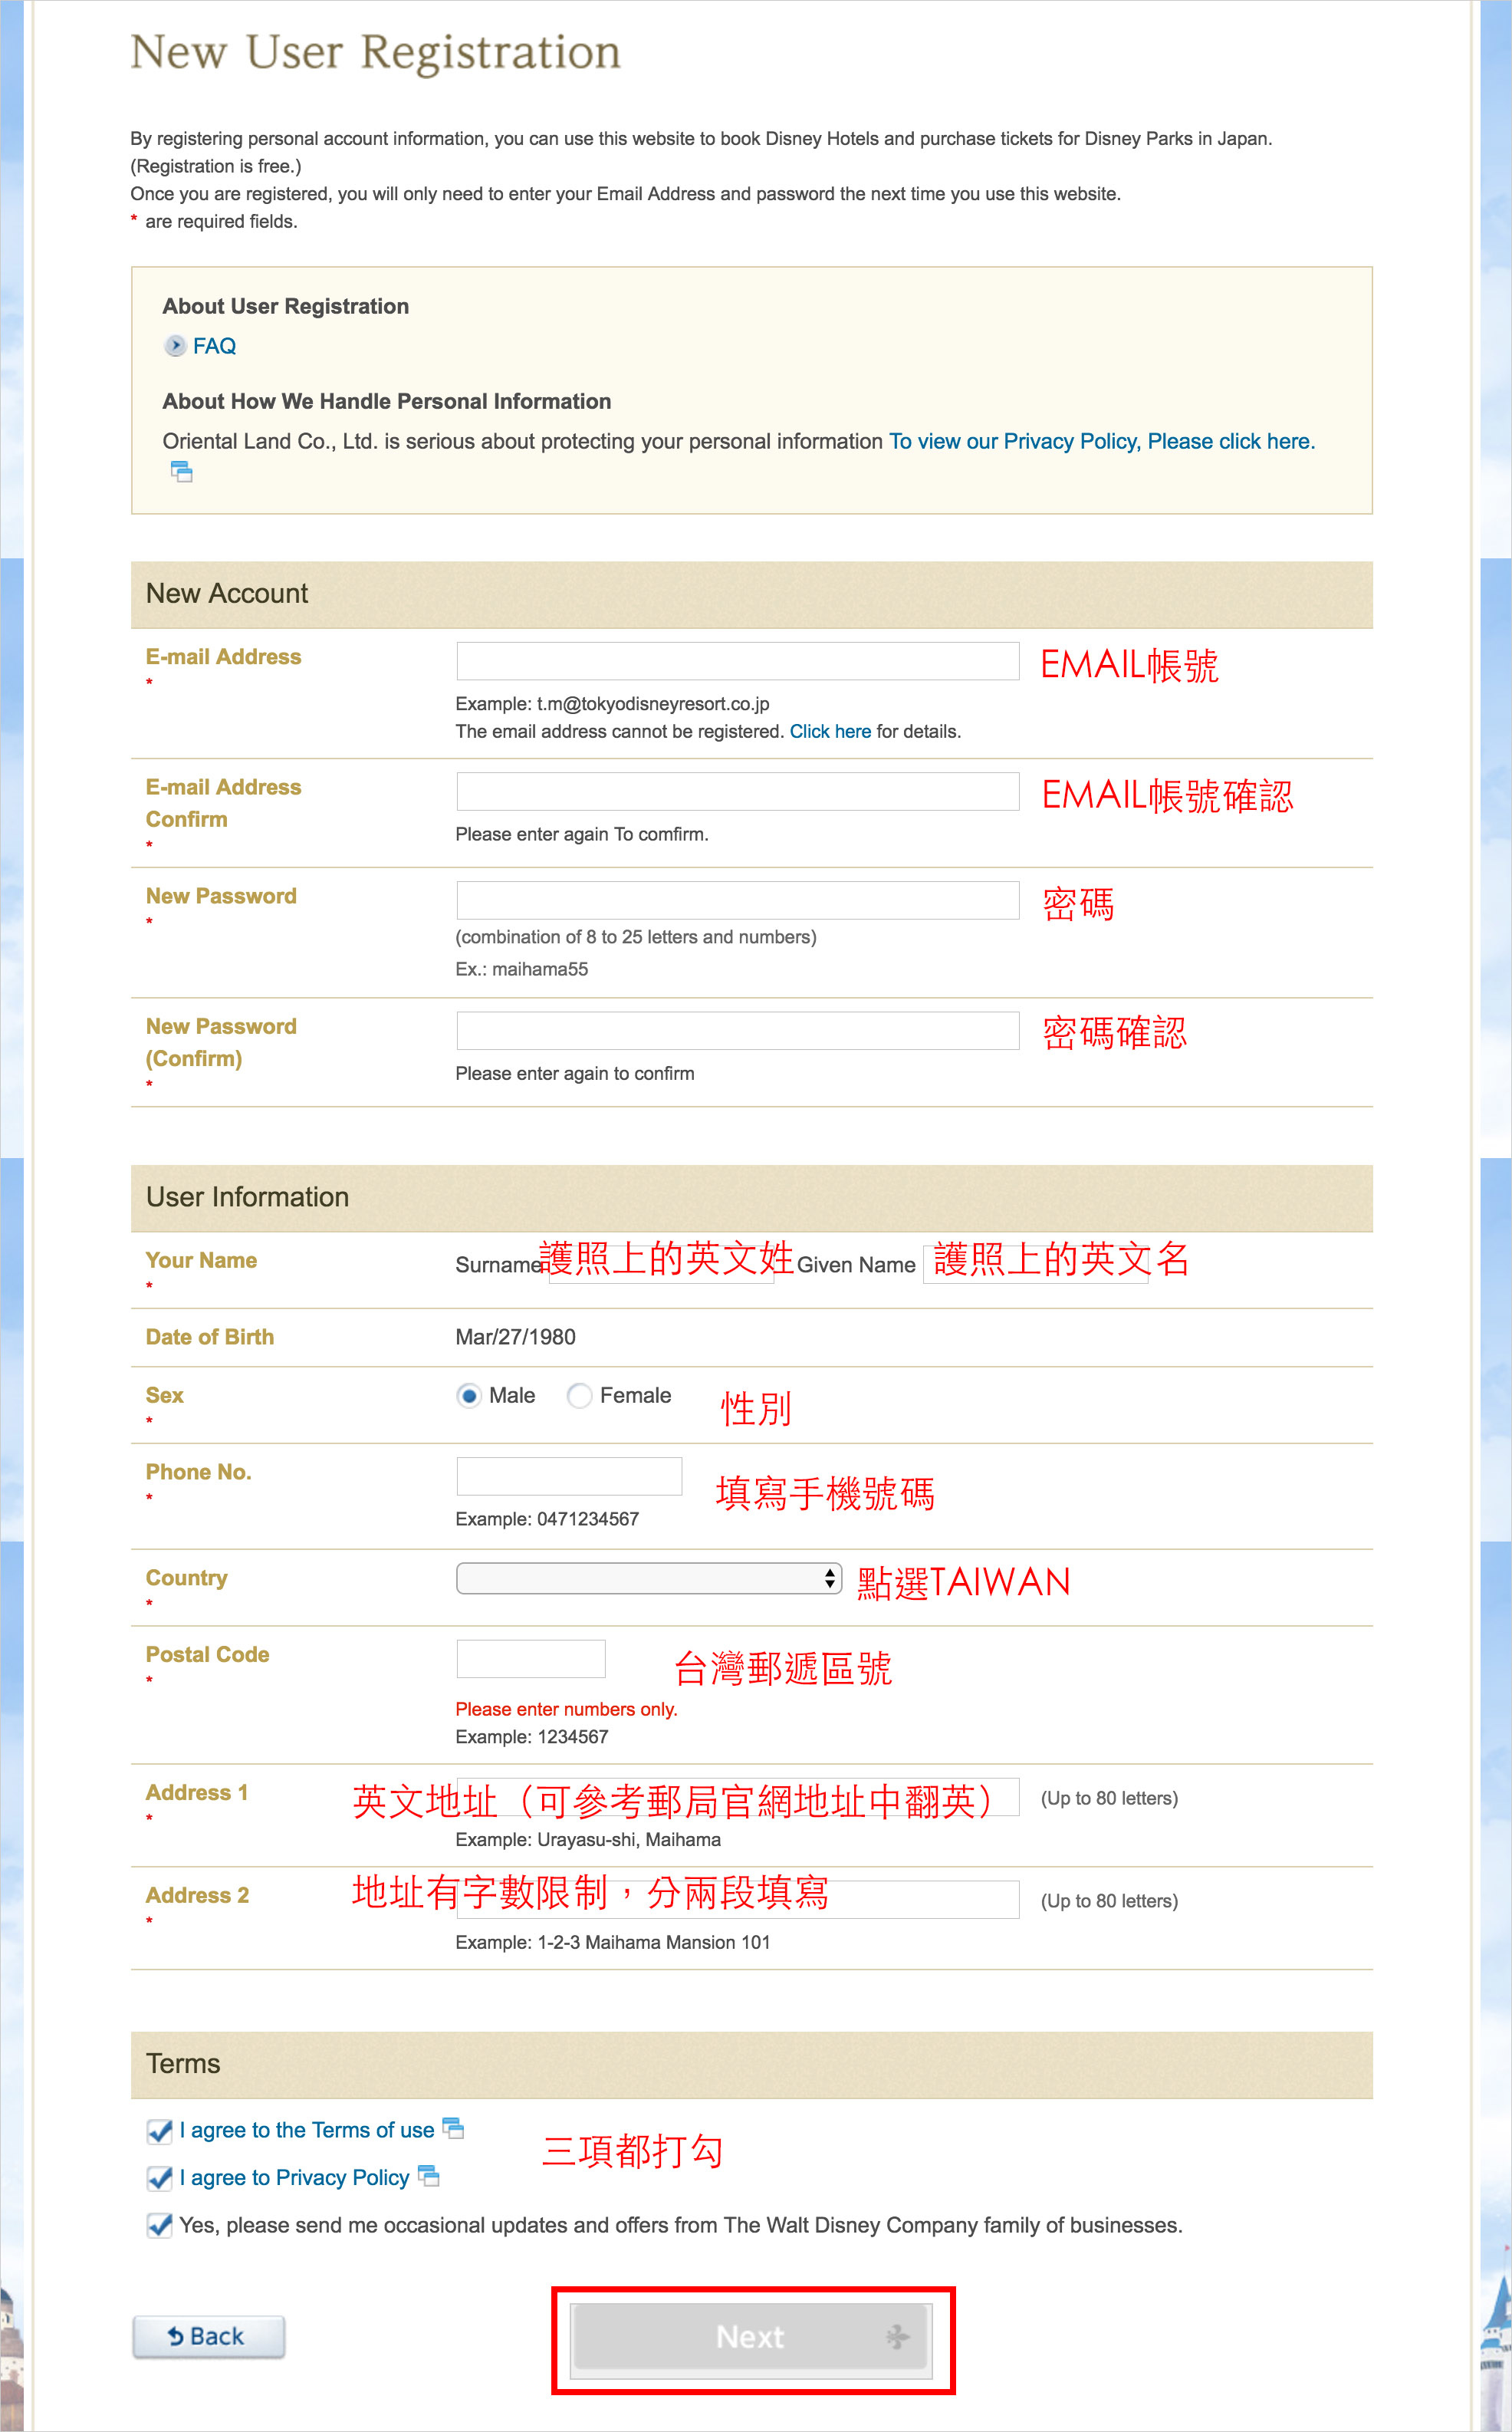Open the 'Click here' email details link
1512x2432 pixels.
(x=830, y=731)
